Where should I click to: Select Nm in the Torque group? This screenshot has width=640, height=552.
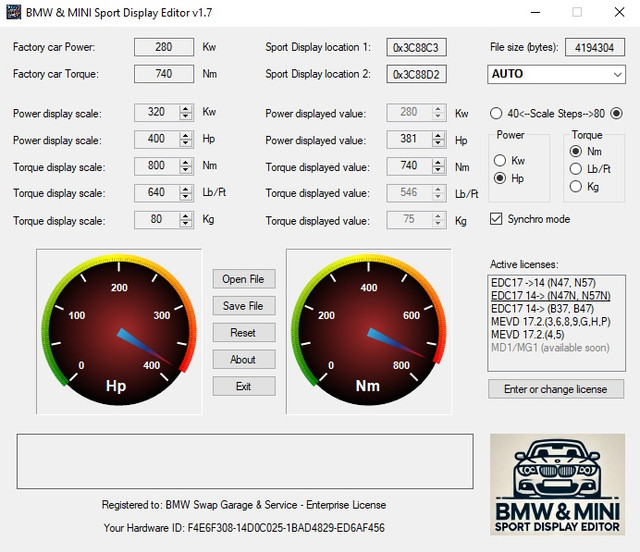click(x=576, y=151)
